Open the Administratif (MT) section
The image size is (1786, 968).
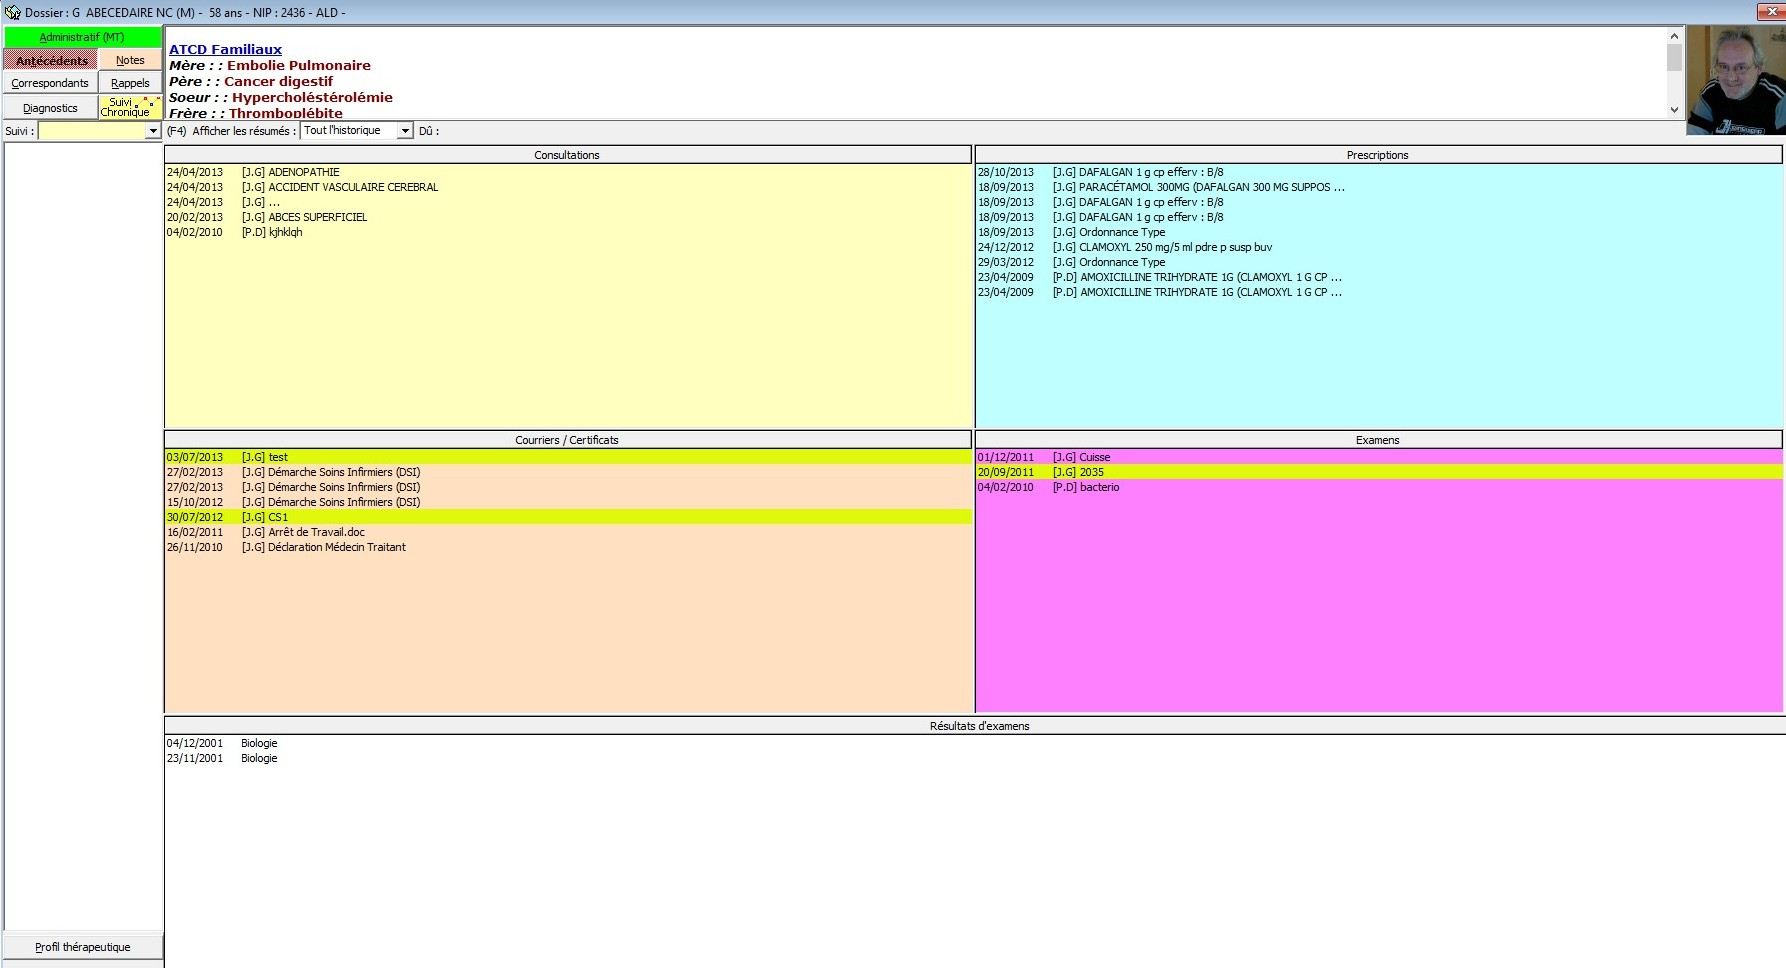(82, 37)
